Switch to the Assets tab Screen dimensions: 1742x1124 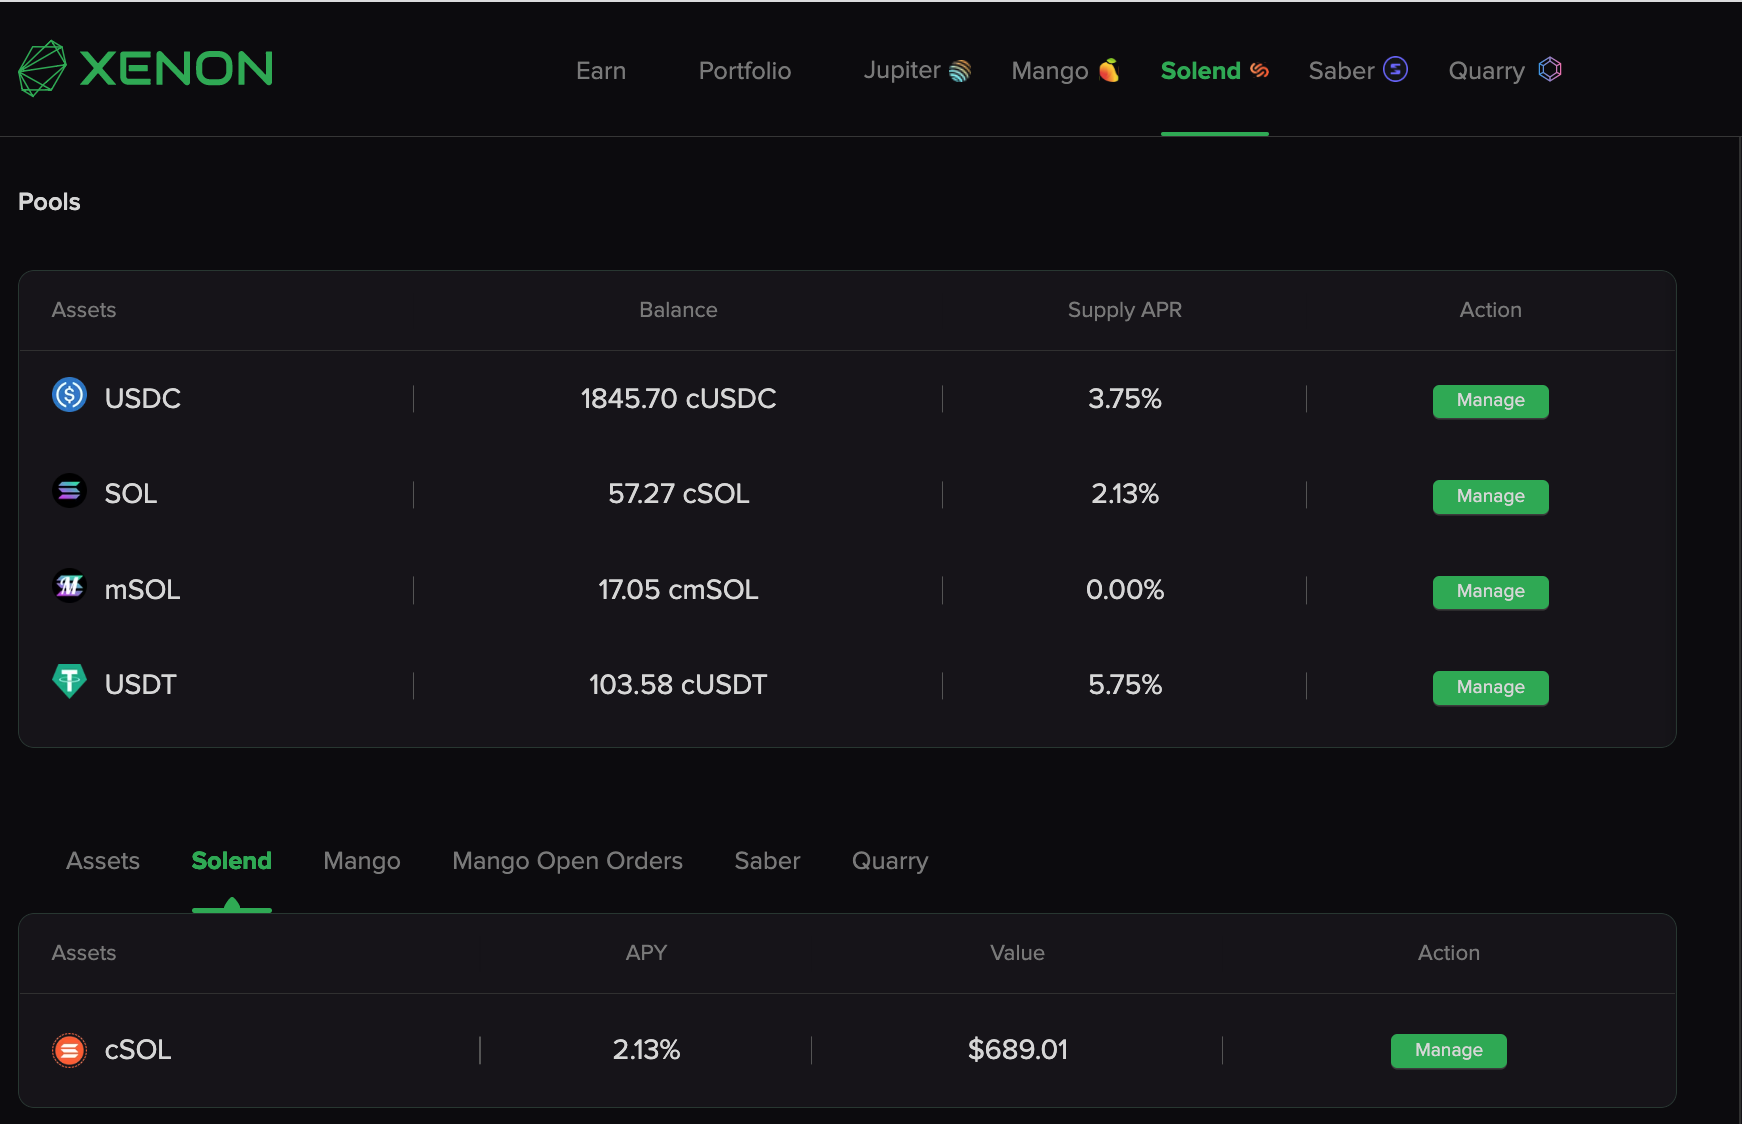tap(103, 861)
